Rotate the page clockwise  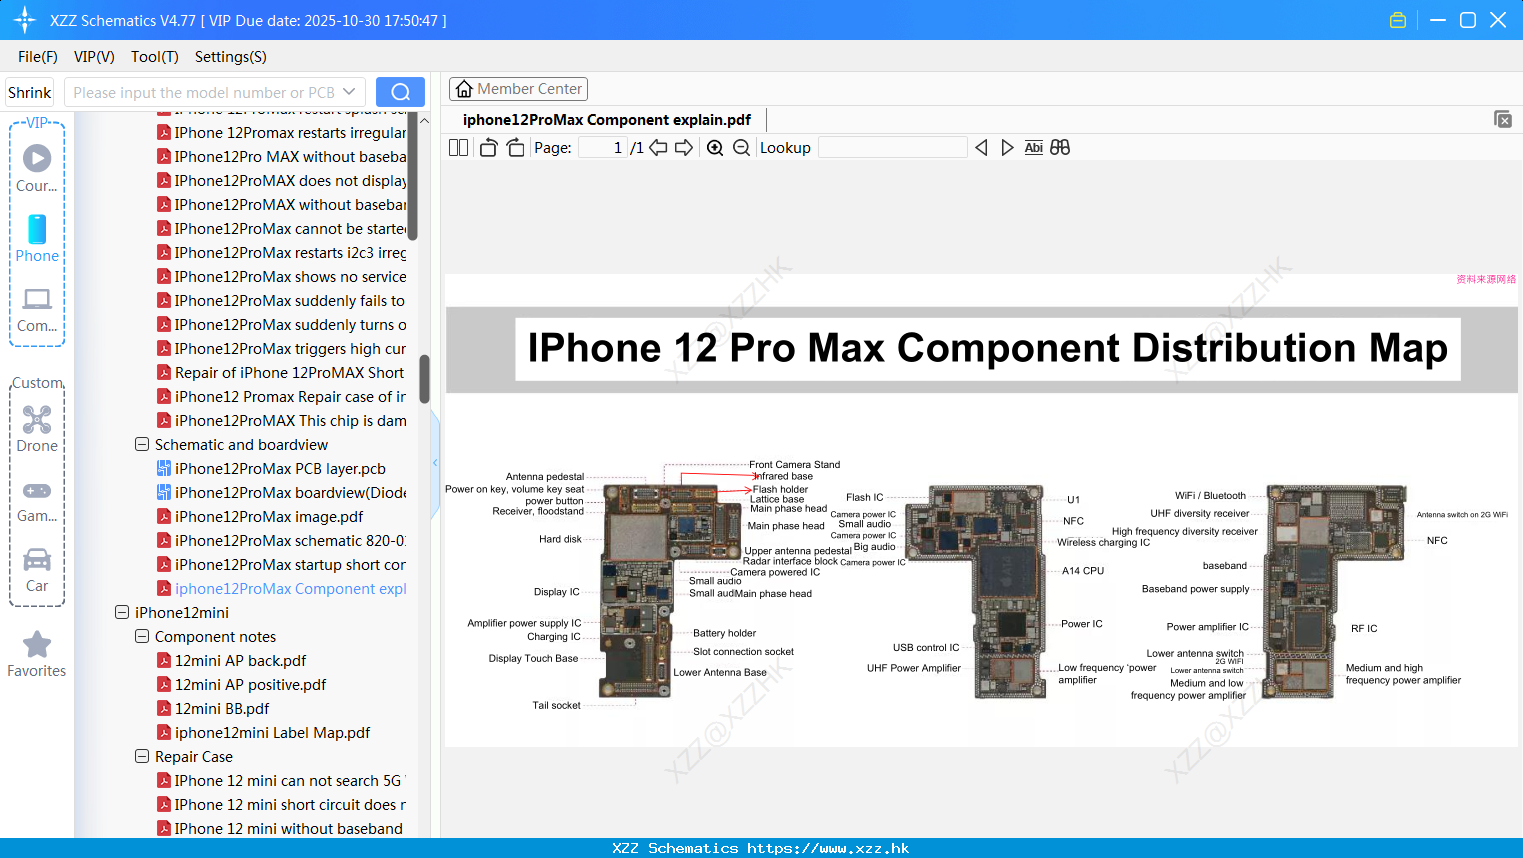(515, 148)
